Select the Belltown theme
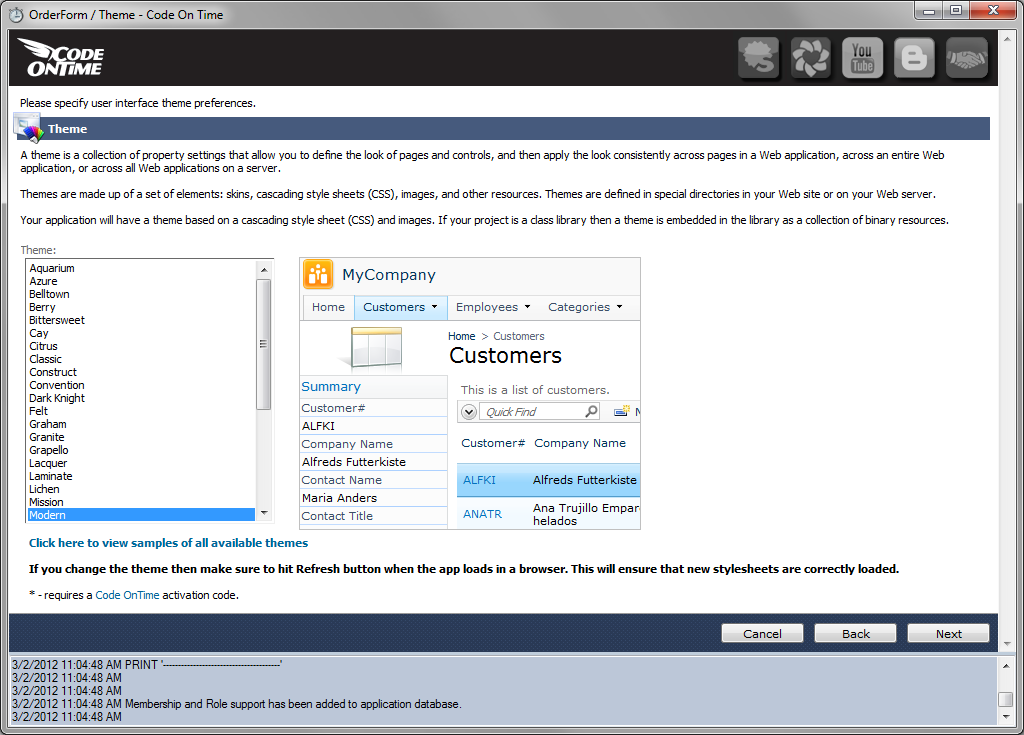 pos(140,294)
